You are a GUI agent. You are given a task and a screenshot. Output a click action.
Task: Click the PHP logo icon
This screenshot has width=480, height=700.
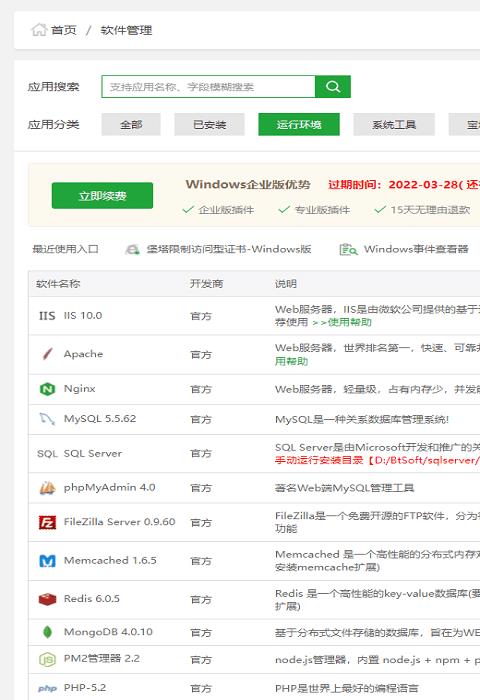47,688
